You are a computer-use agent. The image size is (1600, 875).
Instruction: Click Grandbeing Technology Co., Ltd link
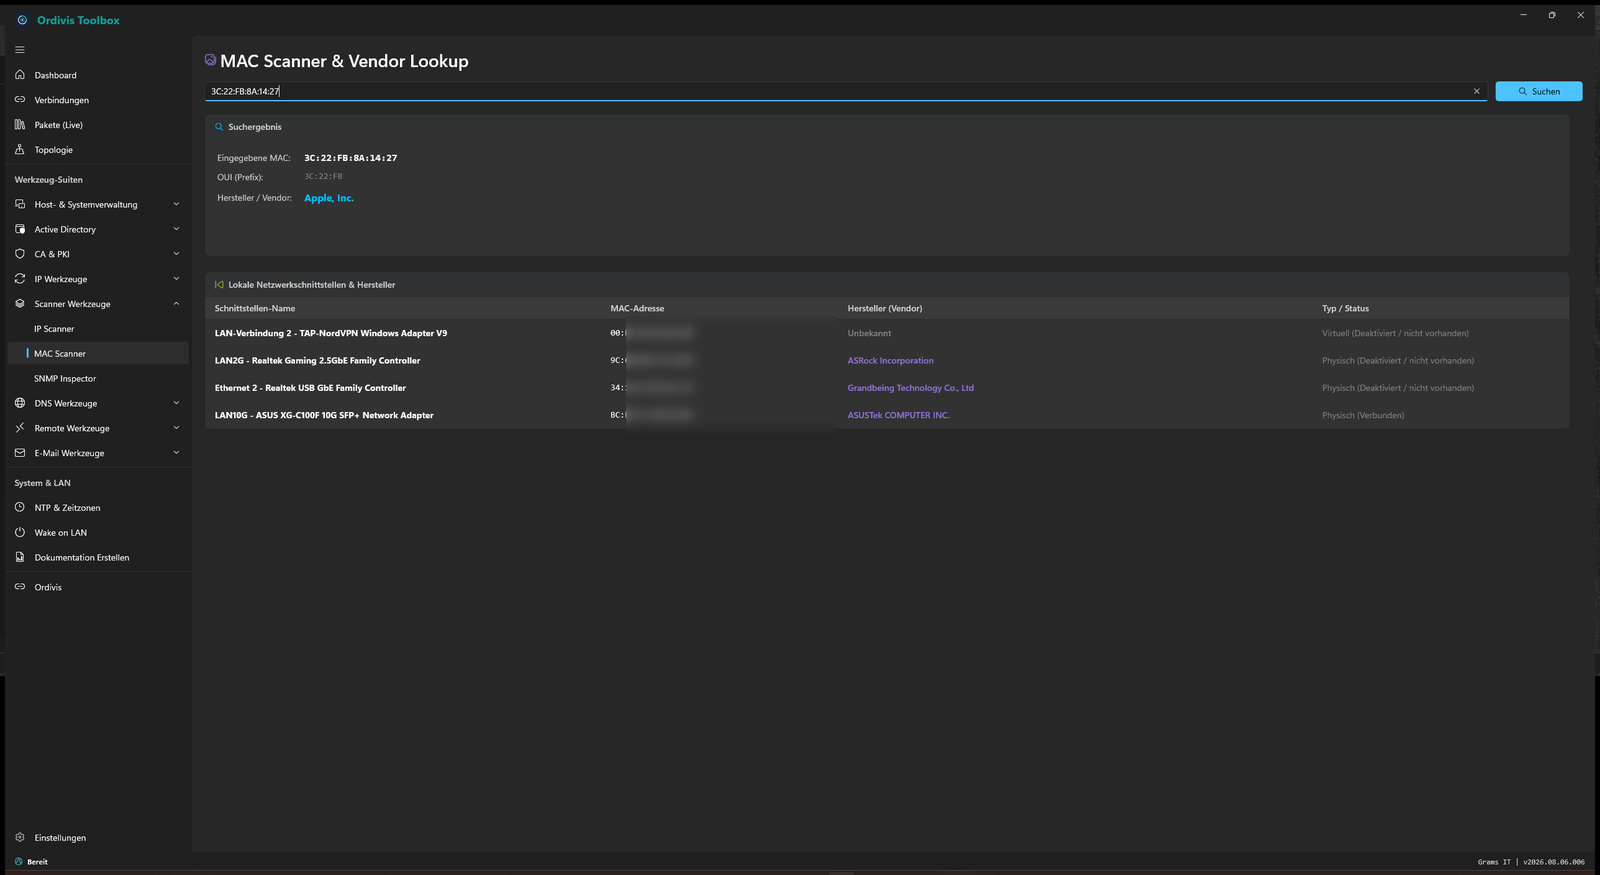pyautogui.click(x=911, y=388)
